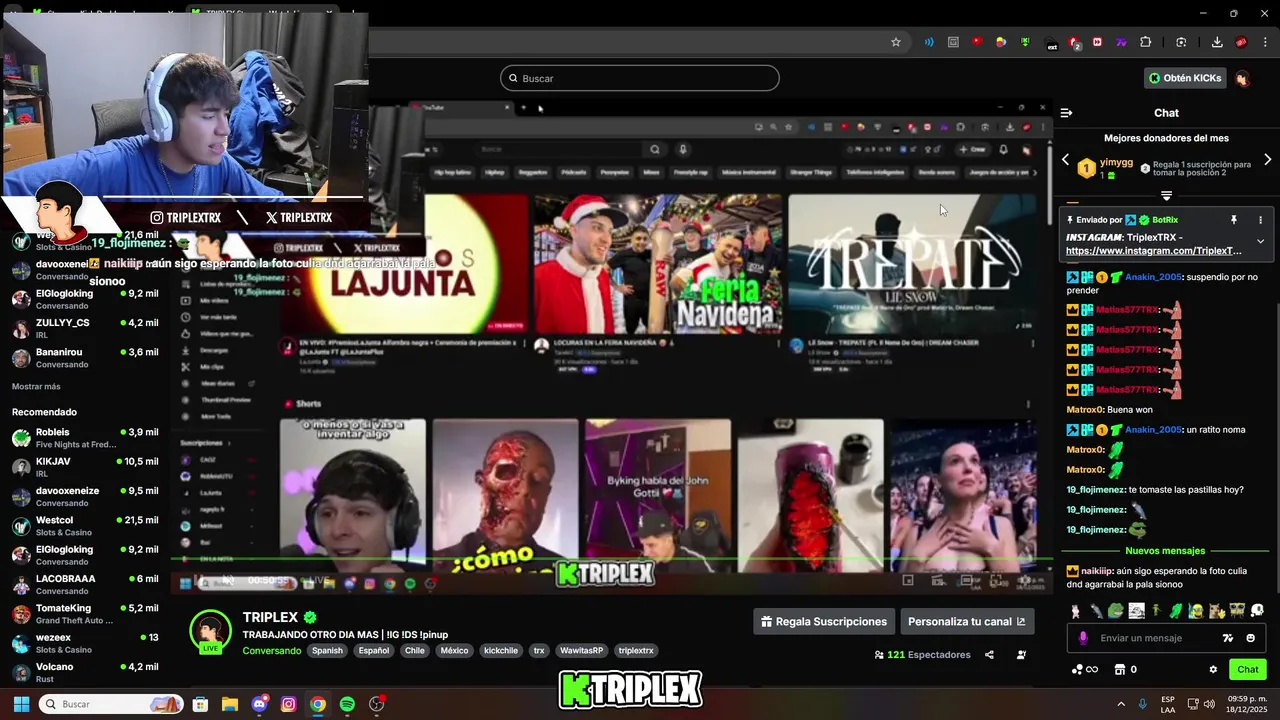Open Discord from the taskbar
The image size is (1280, 720).
coord(259,704)
